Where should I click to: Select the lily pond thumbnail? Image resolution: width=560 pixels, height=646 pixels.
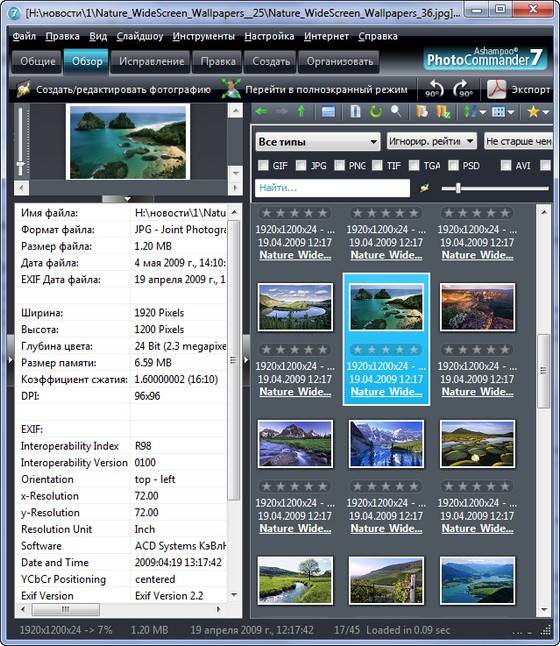pyautogui.click(x=477, y=444)
